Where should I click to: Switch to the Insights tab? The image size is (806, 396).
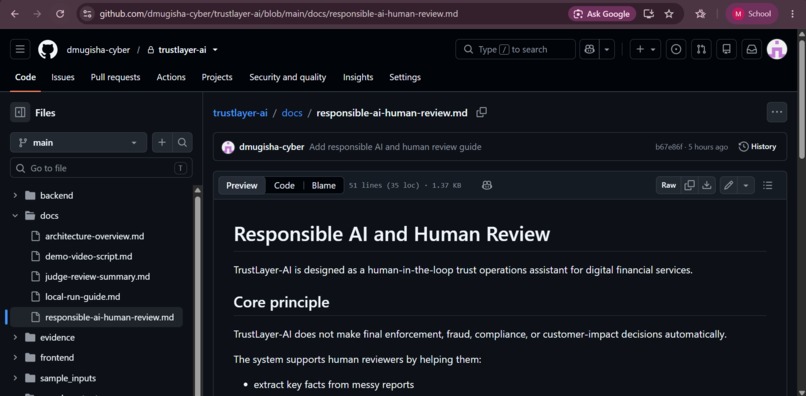click(358, 77)
